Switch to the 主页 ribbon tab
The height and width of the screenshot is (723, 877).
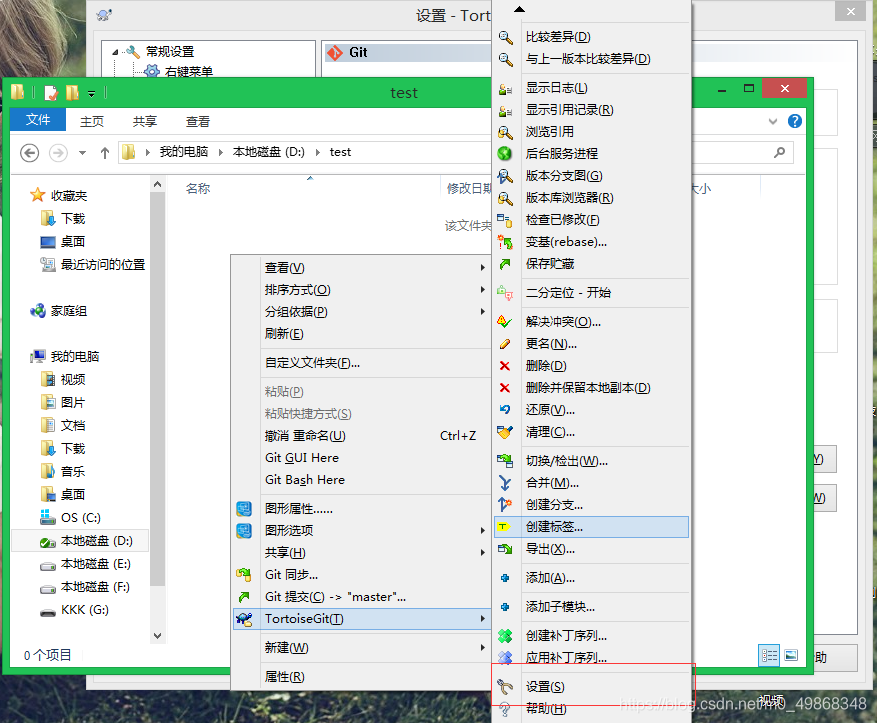91,121
